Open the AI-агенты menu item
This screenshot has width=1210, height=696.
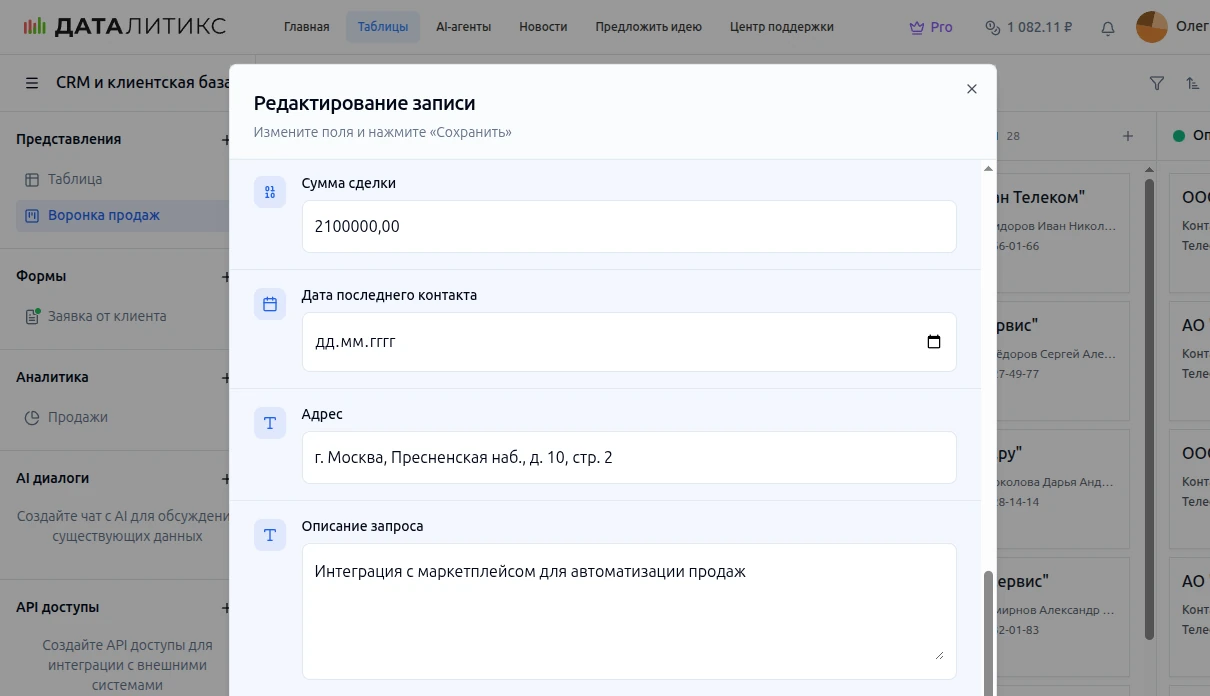click(x=463, y=27)
